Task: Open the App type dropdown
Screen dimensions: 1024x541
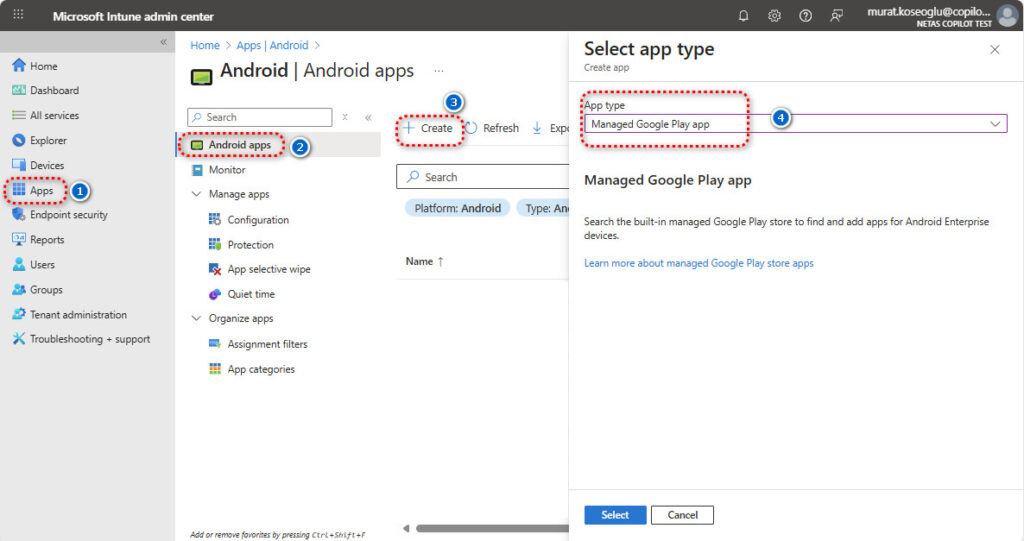Action: [x=795, y=124]
